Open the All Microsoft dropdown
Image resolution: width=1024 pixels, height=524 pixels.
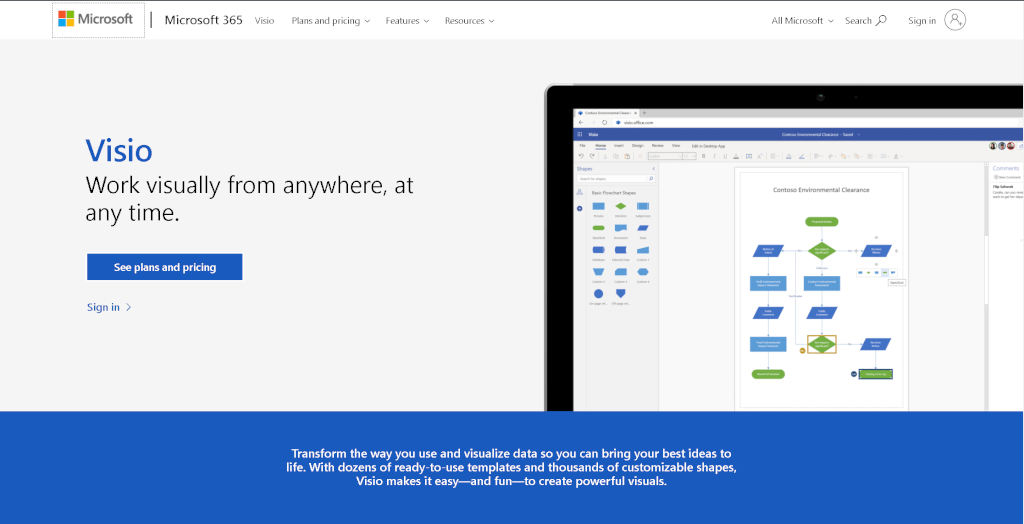tap(803, 21)
